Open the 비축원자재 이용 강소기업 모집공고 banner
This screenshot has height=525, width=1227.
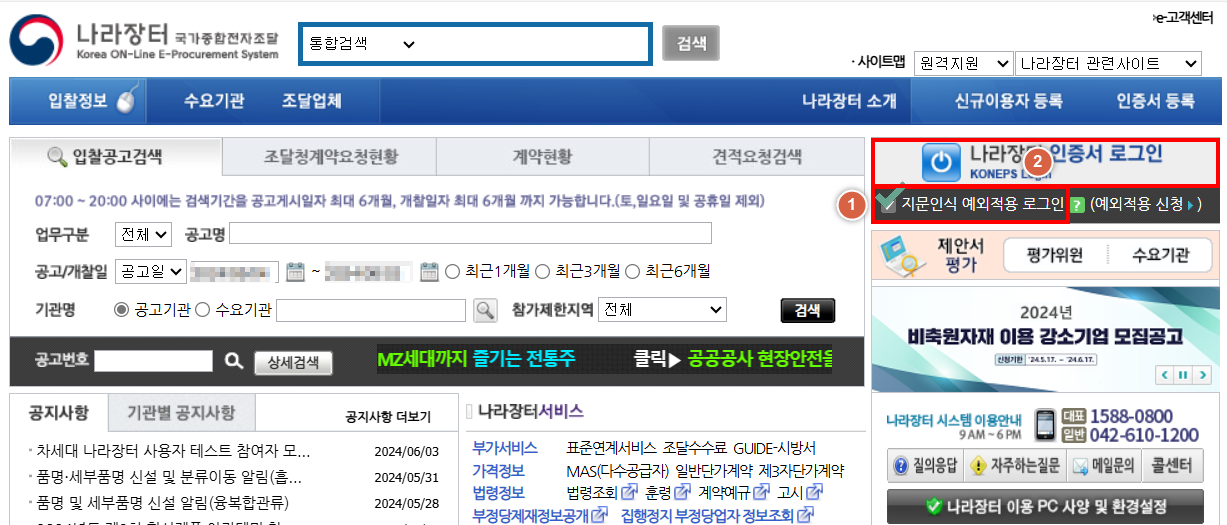point(1045,337)
